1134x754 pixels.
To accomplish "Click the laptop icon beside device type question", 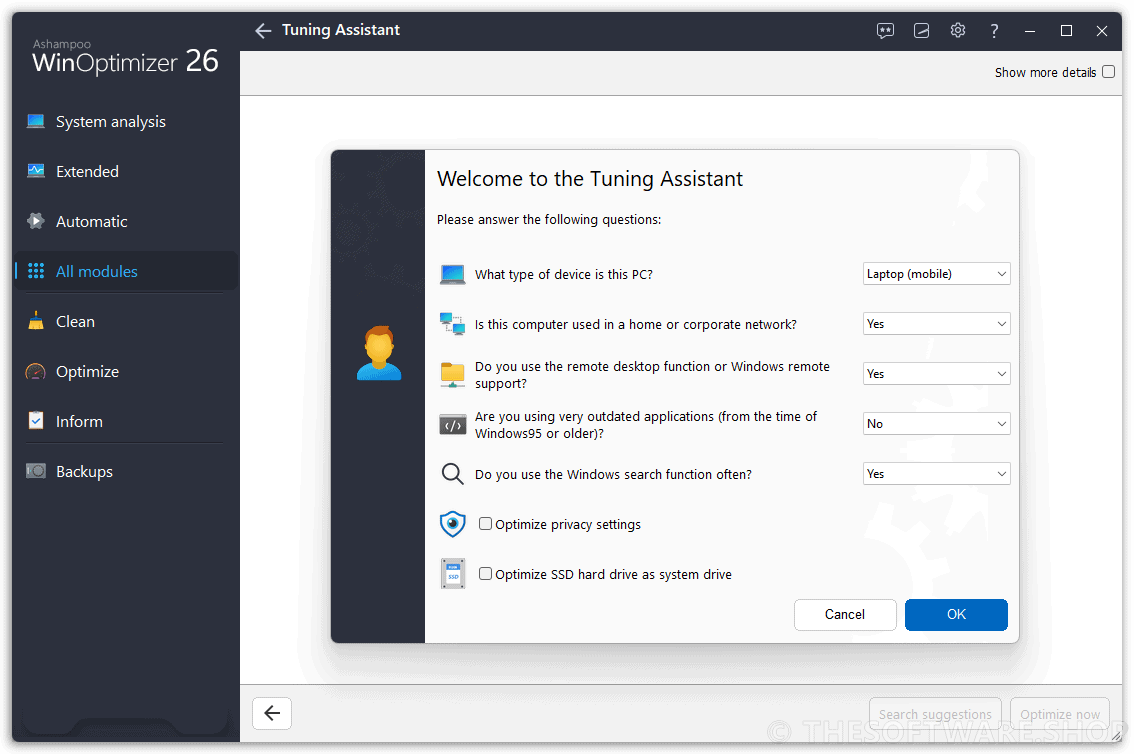I will [x=453, y=275].
